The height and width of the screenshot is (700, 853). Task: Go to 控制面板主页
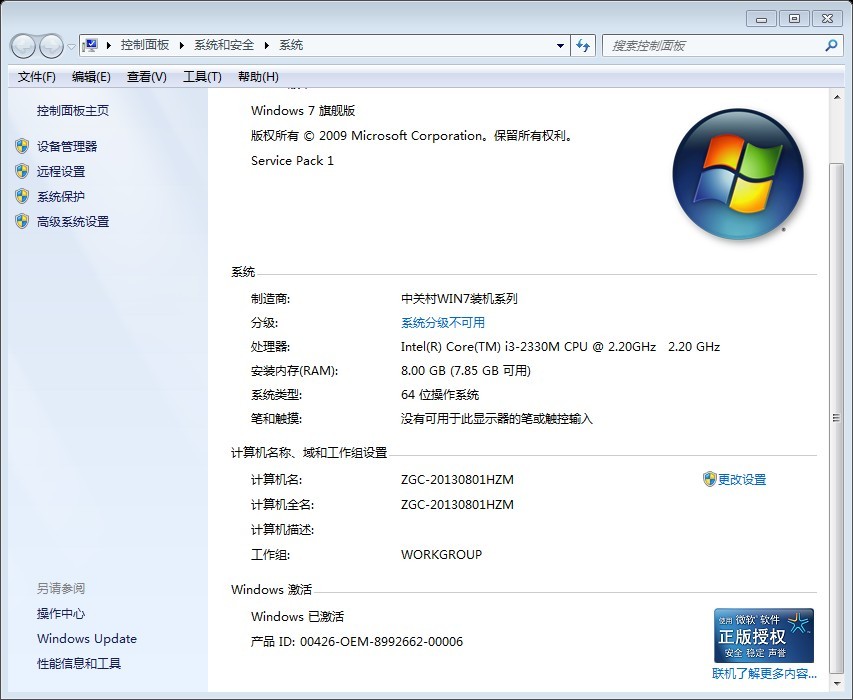73,111
